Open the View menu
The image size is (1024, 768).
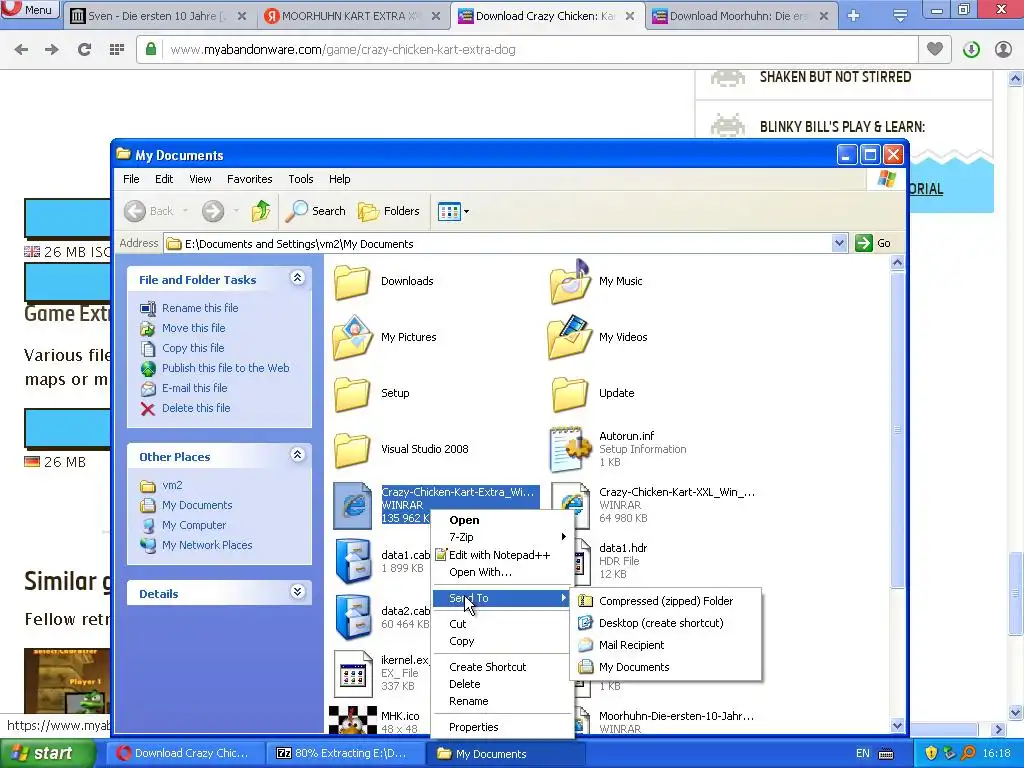pos(200,179)
